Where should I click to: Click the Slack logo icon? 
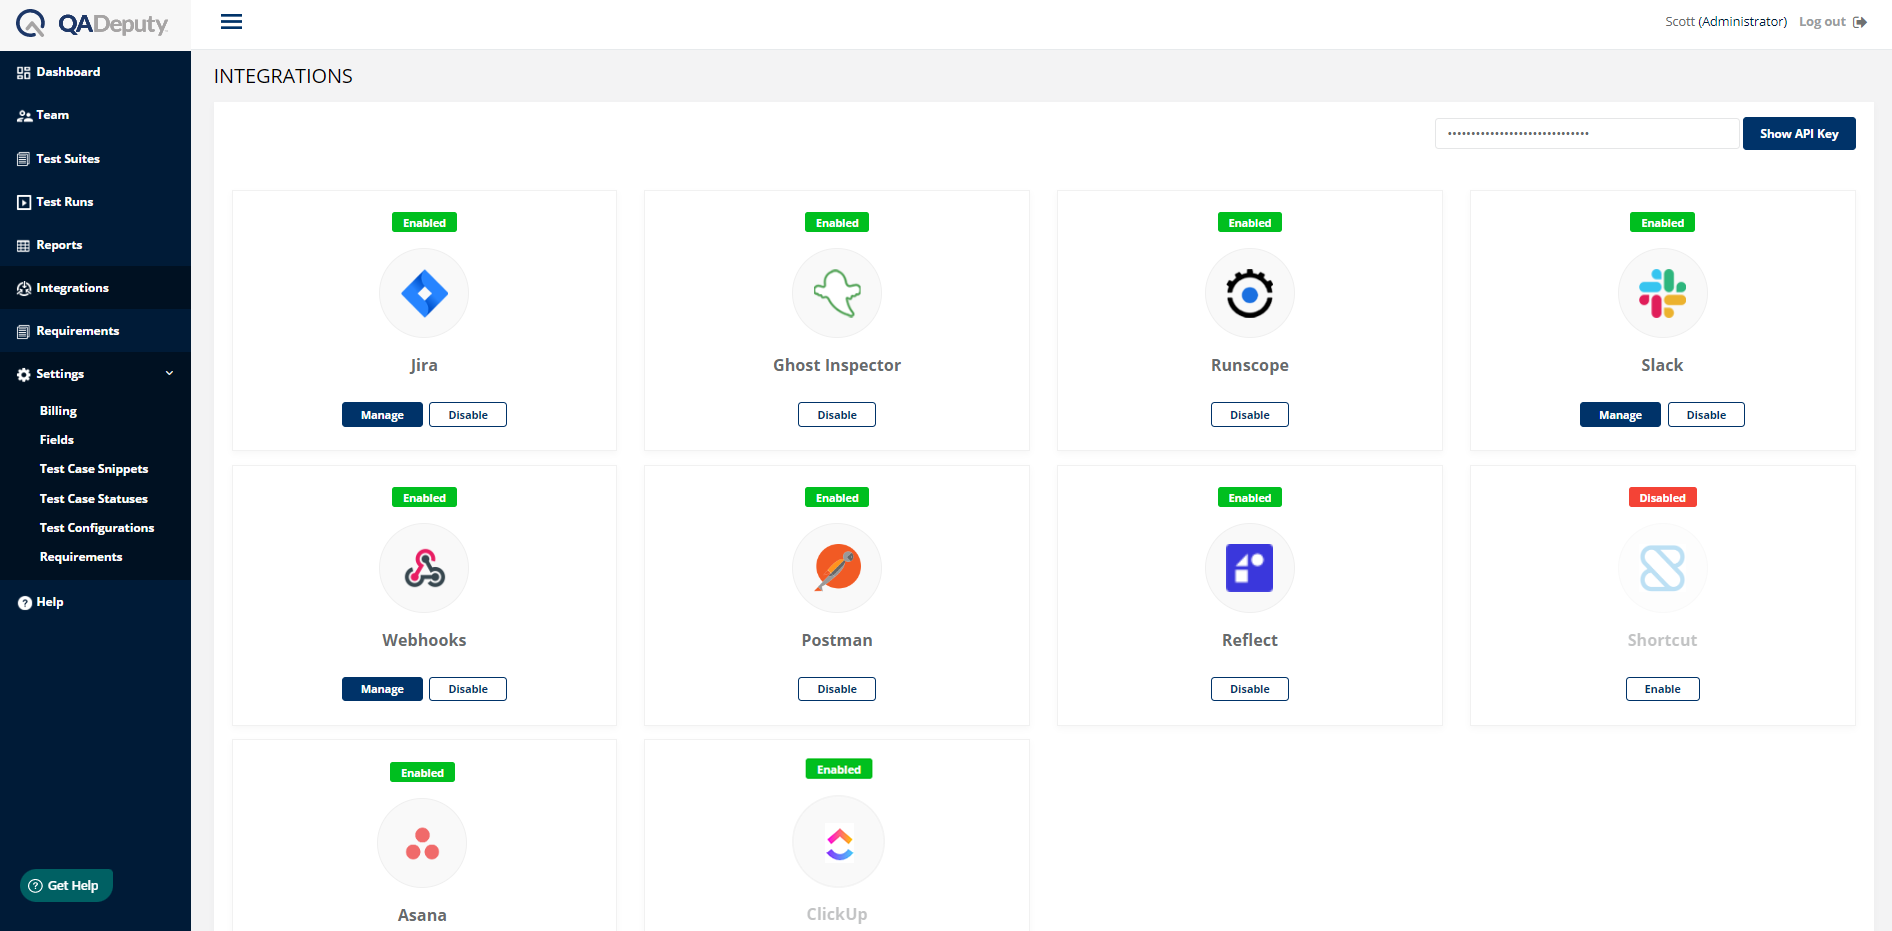click(1662, 293)
